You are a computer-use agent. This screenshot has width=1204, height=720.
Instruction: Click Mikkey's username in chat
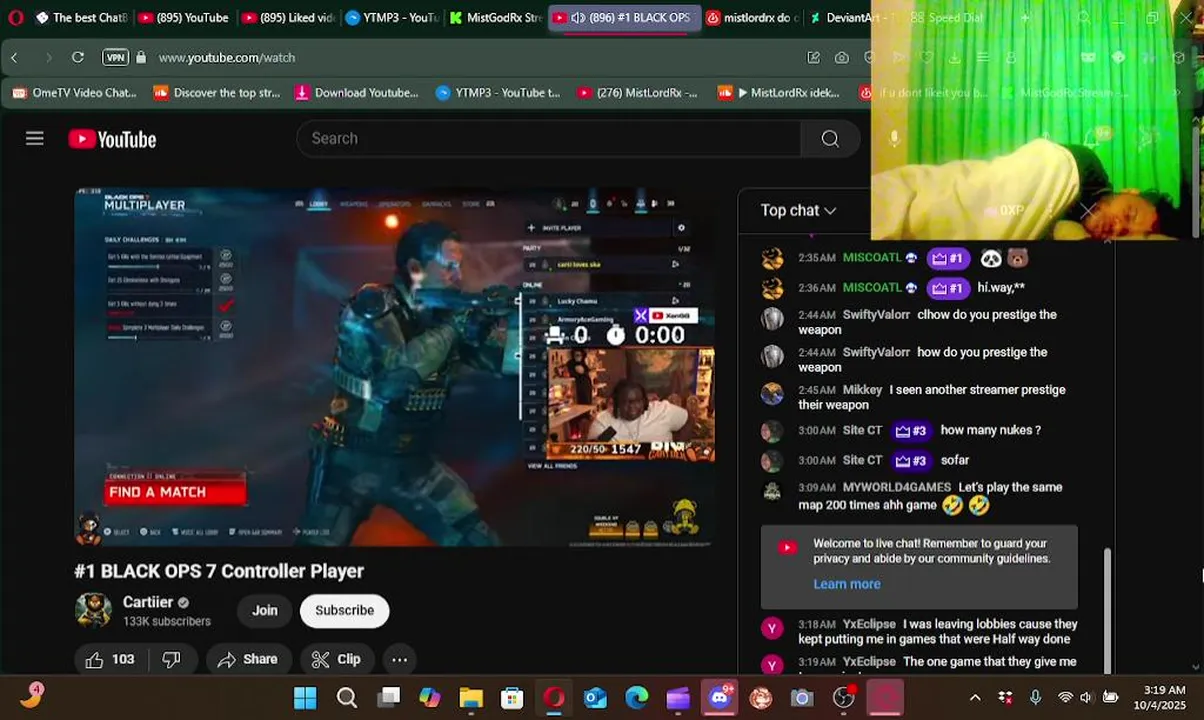[x=862, y=390]
